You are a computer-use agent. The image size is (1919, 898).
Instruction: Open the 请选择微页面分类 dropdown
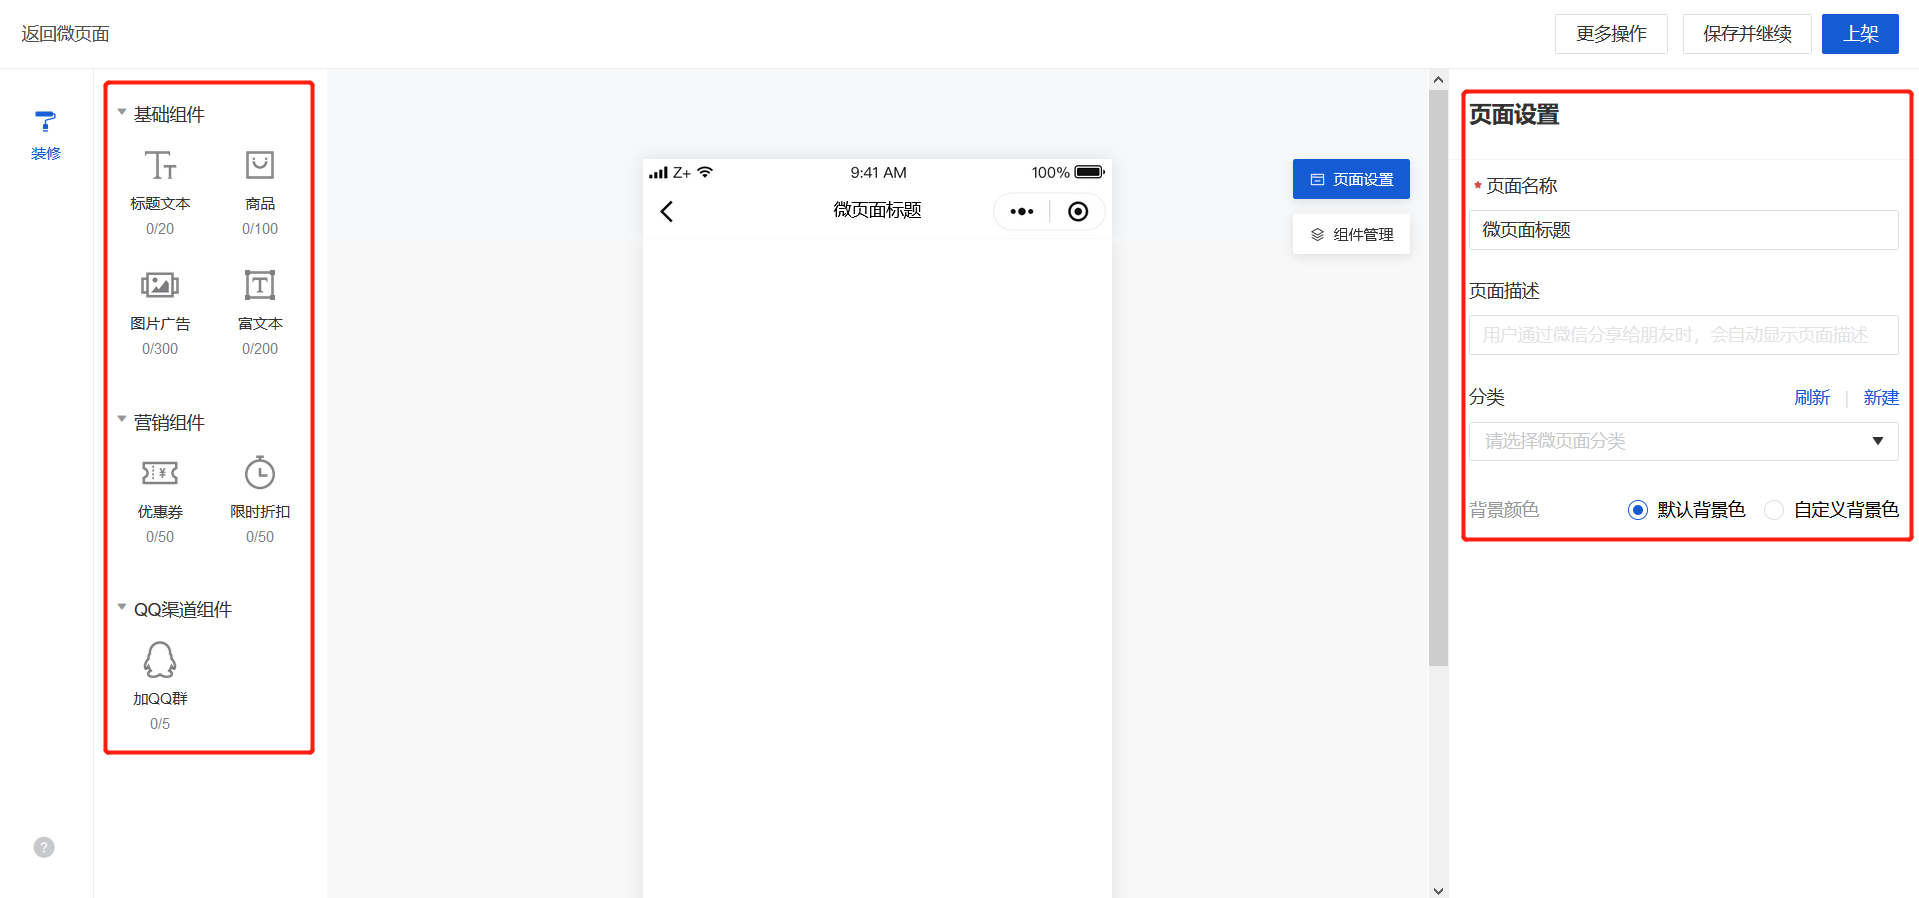[1683, 441]
